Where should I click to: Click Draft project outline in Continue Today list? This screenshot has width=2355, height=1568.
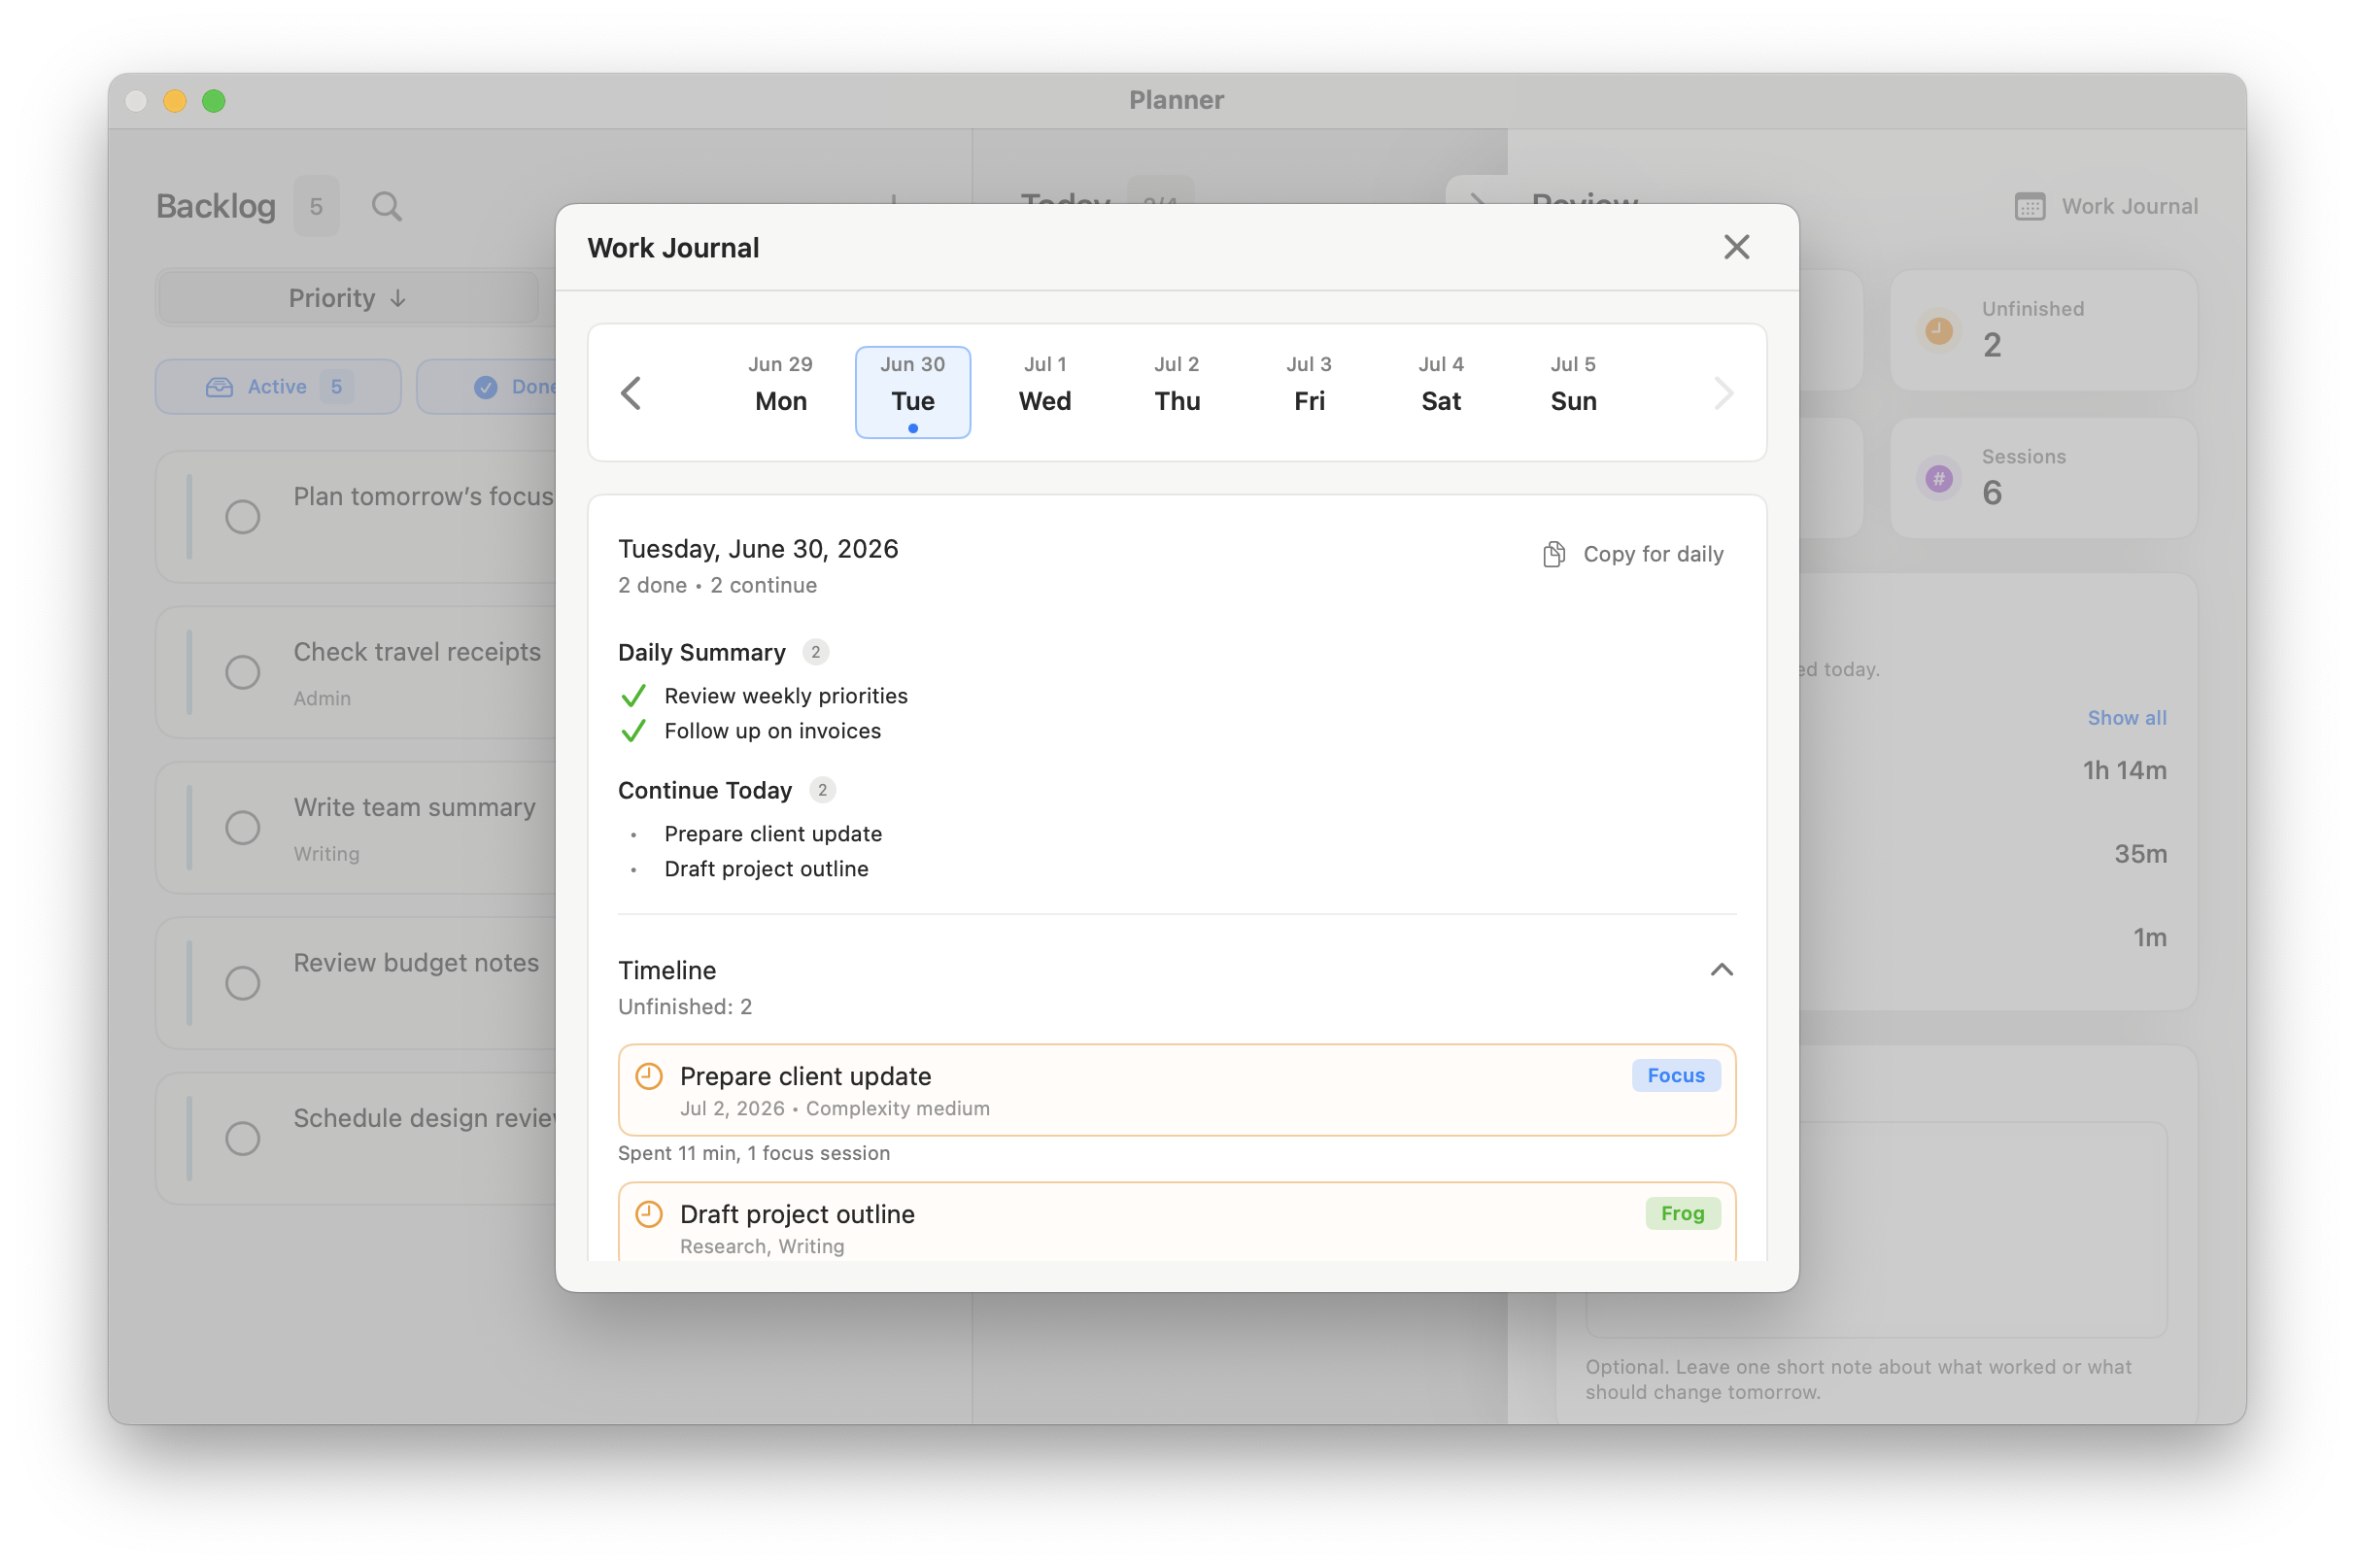(x=766, y=869)
